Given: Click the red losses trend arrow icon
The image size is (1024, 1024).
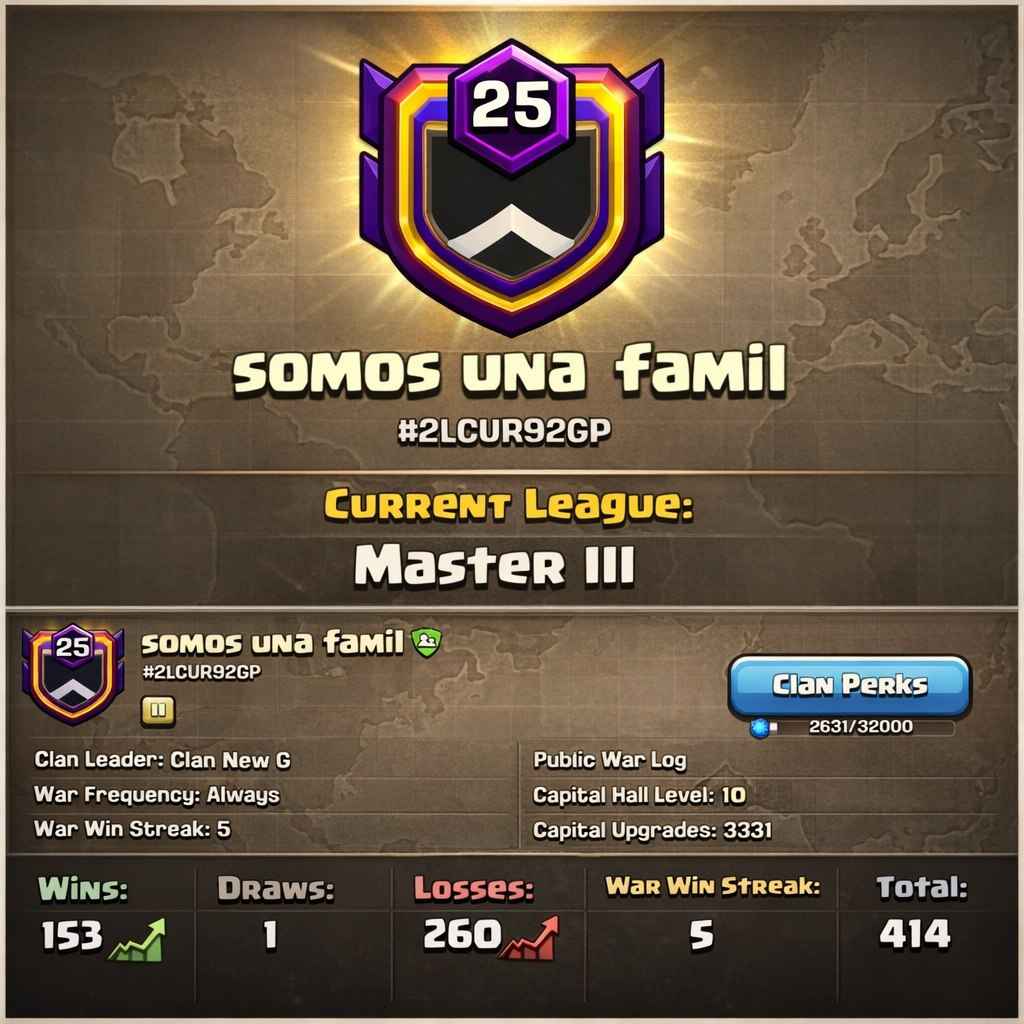Looking at the screenshot, I should click(530, 938).
